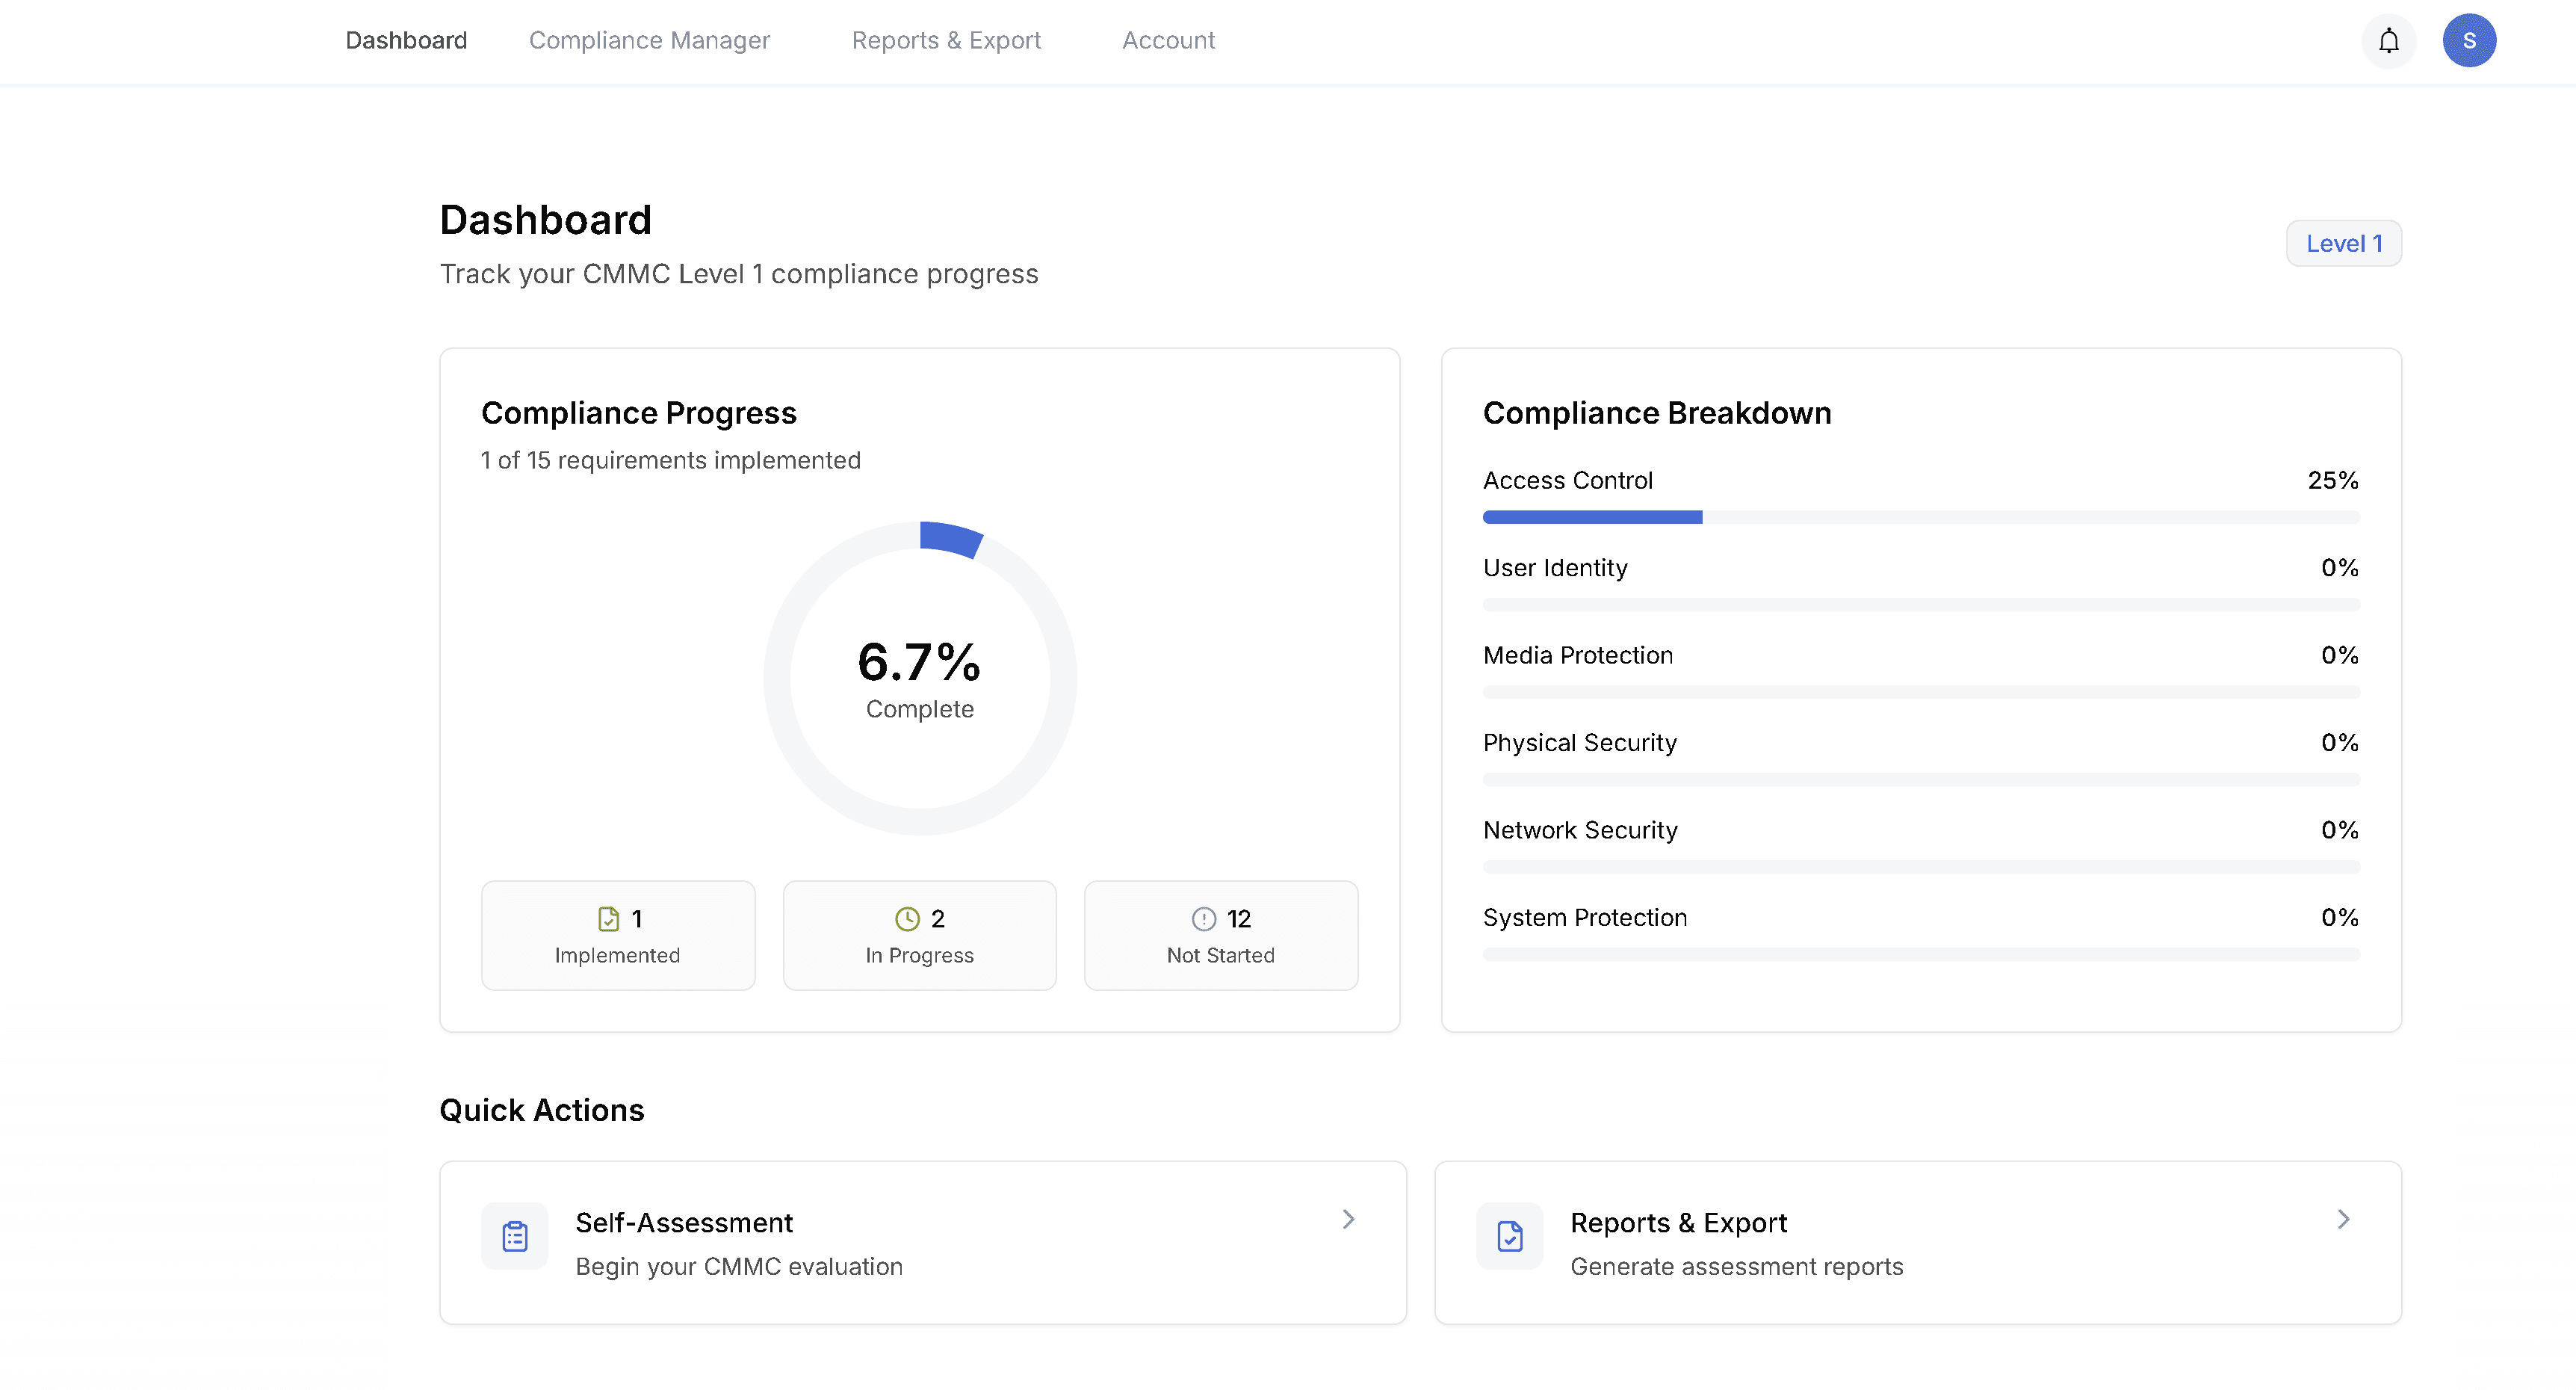Open the notifications bell icon
This screenshot has height=1390, width=2576.
click(x=2388, y=41)
